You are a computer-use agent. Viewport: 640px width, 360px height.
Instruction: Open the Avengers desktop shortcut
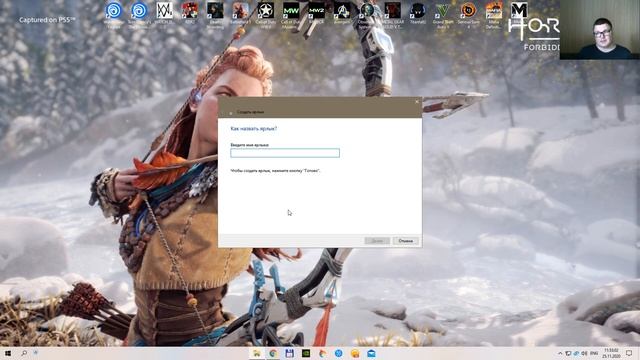342,13
